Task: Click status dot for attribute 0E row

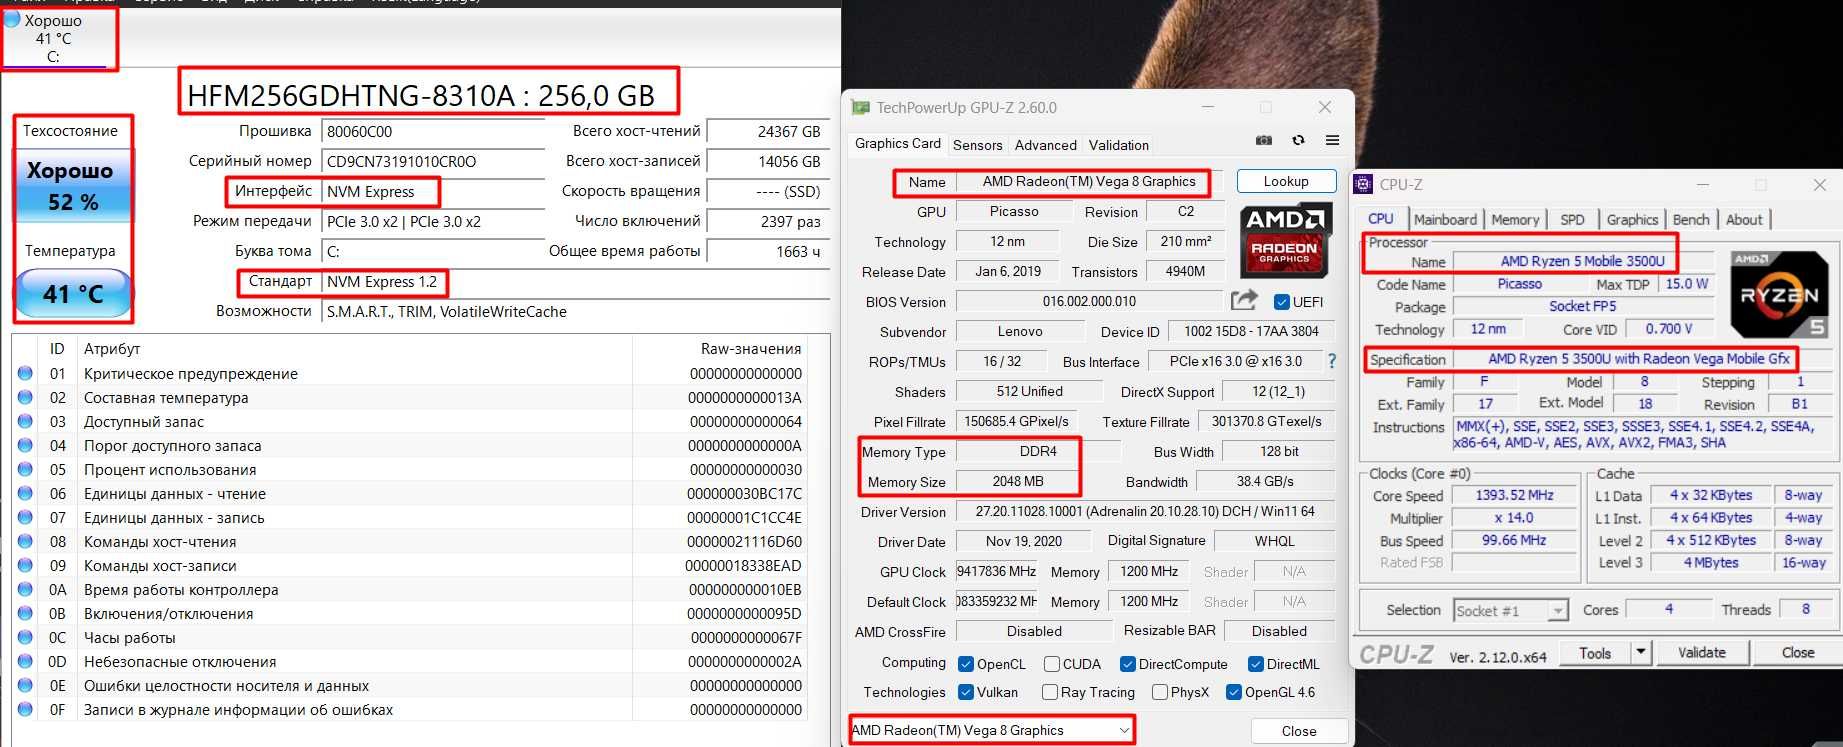Action: point(25,685)
